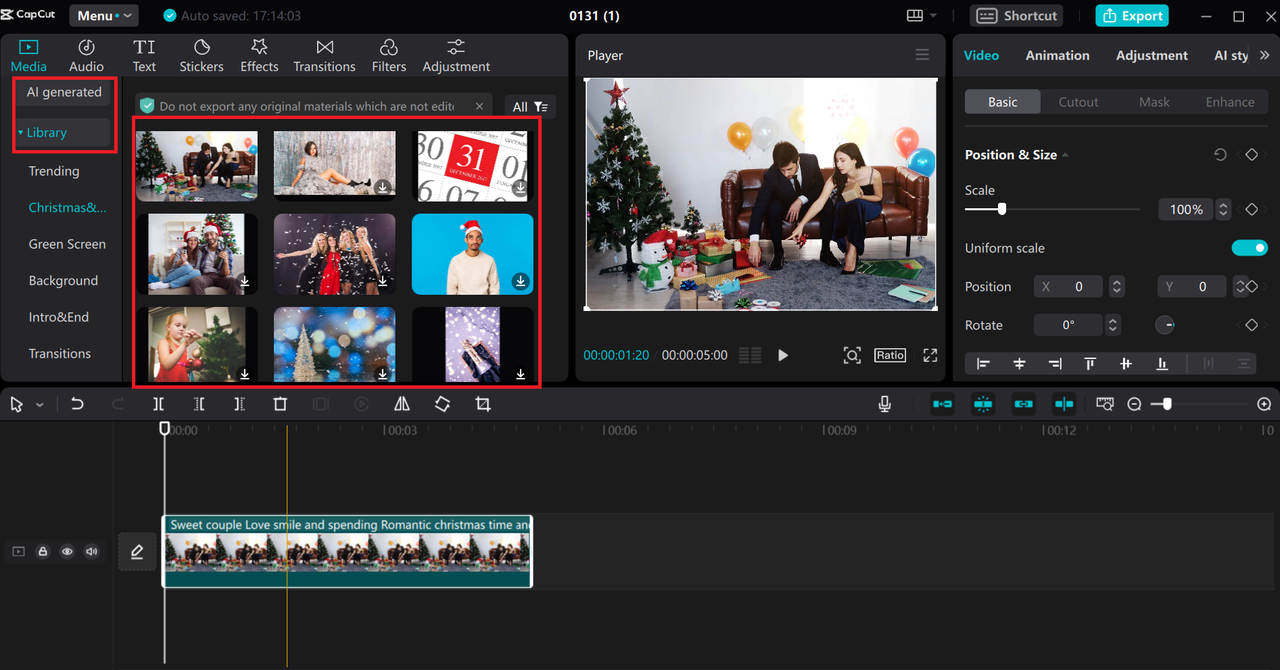This screenshot has height=670, width=1280.
Task: Select AI generated in media sidebar
Action: pyautogui.click(x=63, y=92)
